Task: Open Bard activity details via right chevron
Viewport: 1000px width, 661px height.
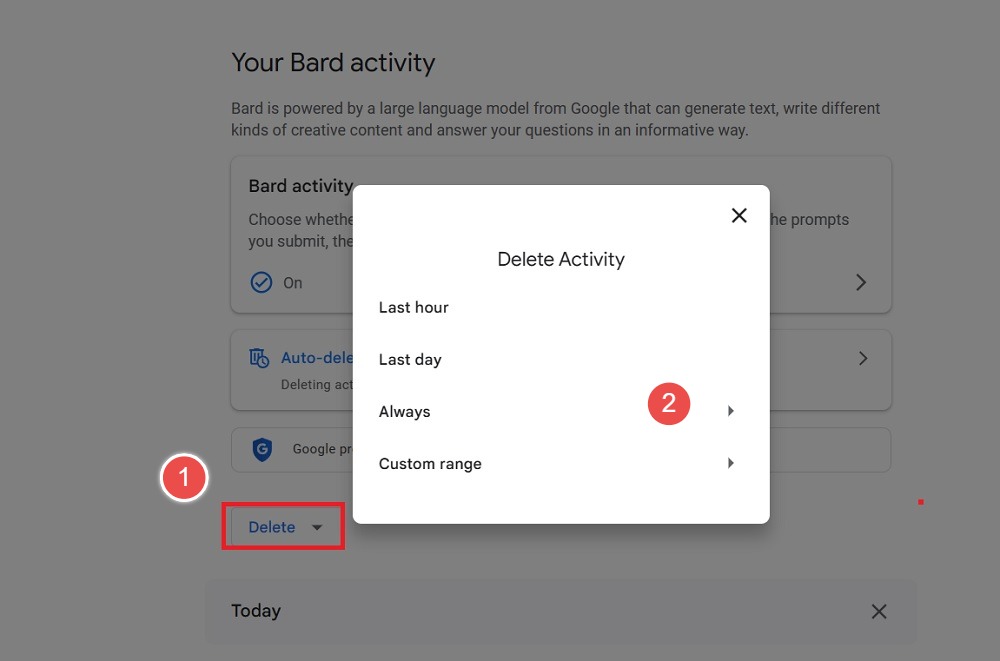Action: click(861, 282)
